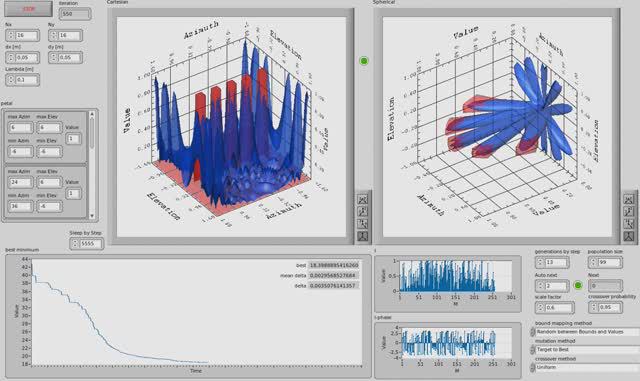Image resolution: width=640 pixels, height=381 pixels.
Task: Select YZ projection icon beside Spherical graph
Action: pos(629,224)
